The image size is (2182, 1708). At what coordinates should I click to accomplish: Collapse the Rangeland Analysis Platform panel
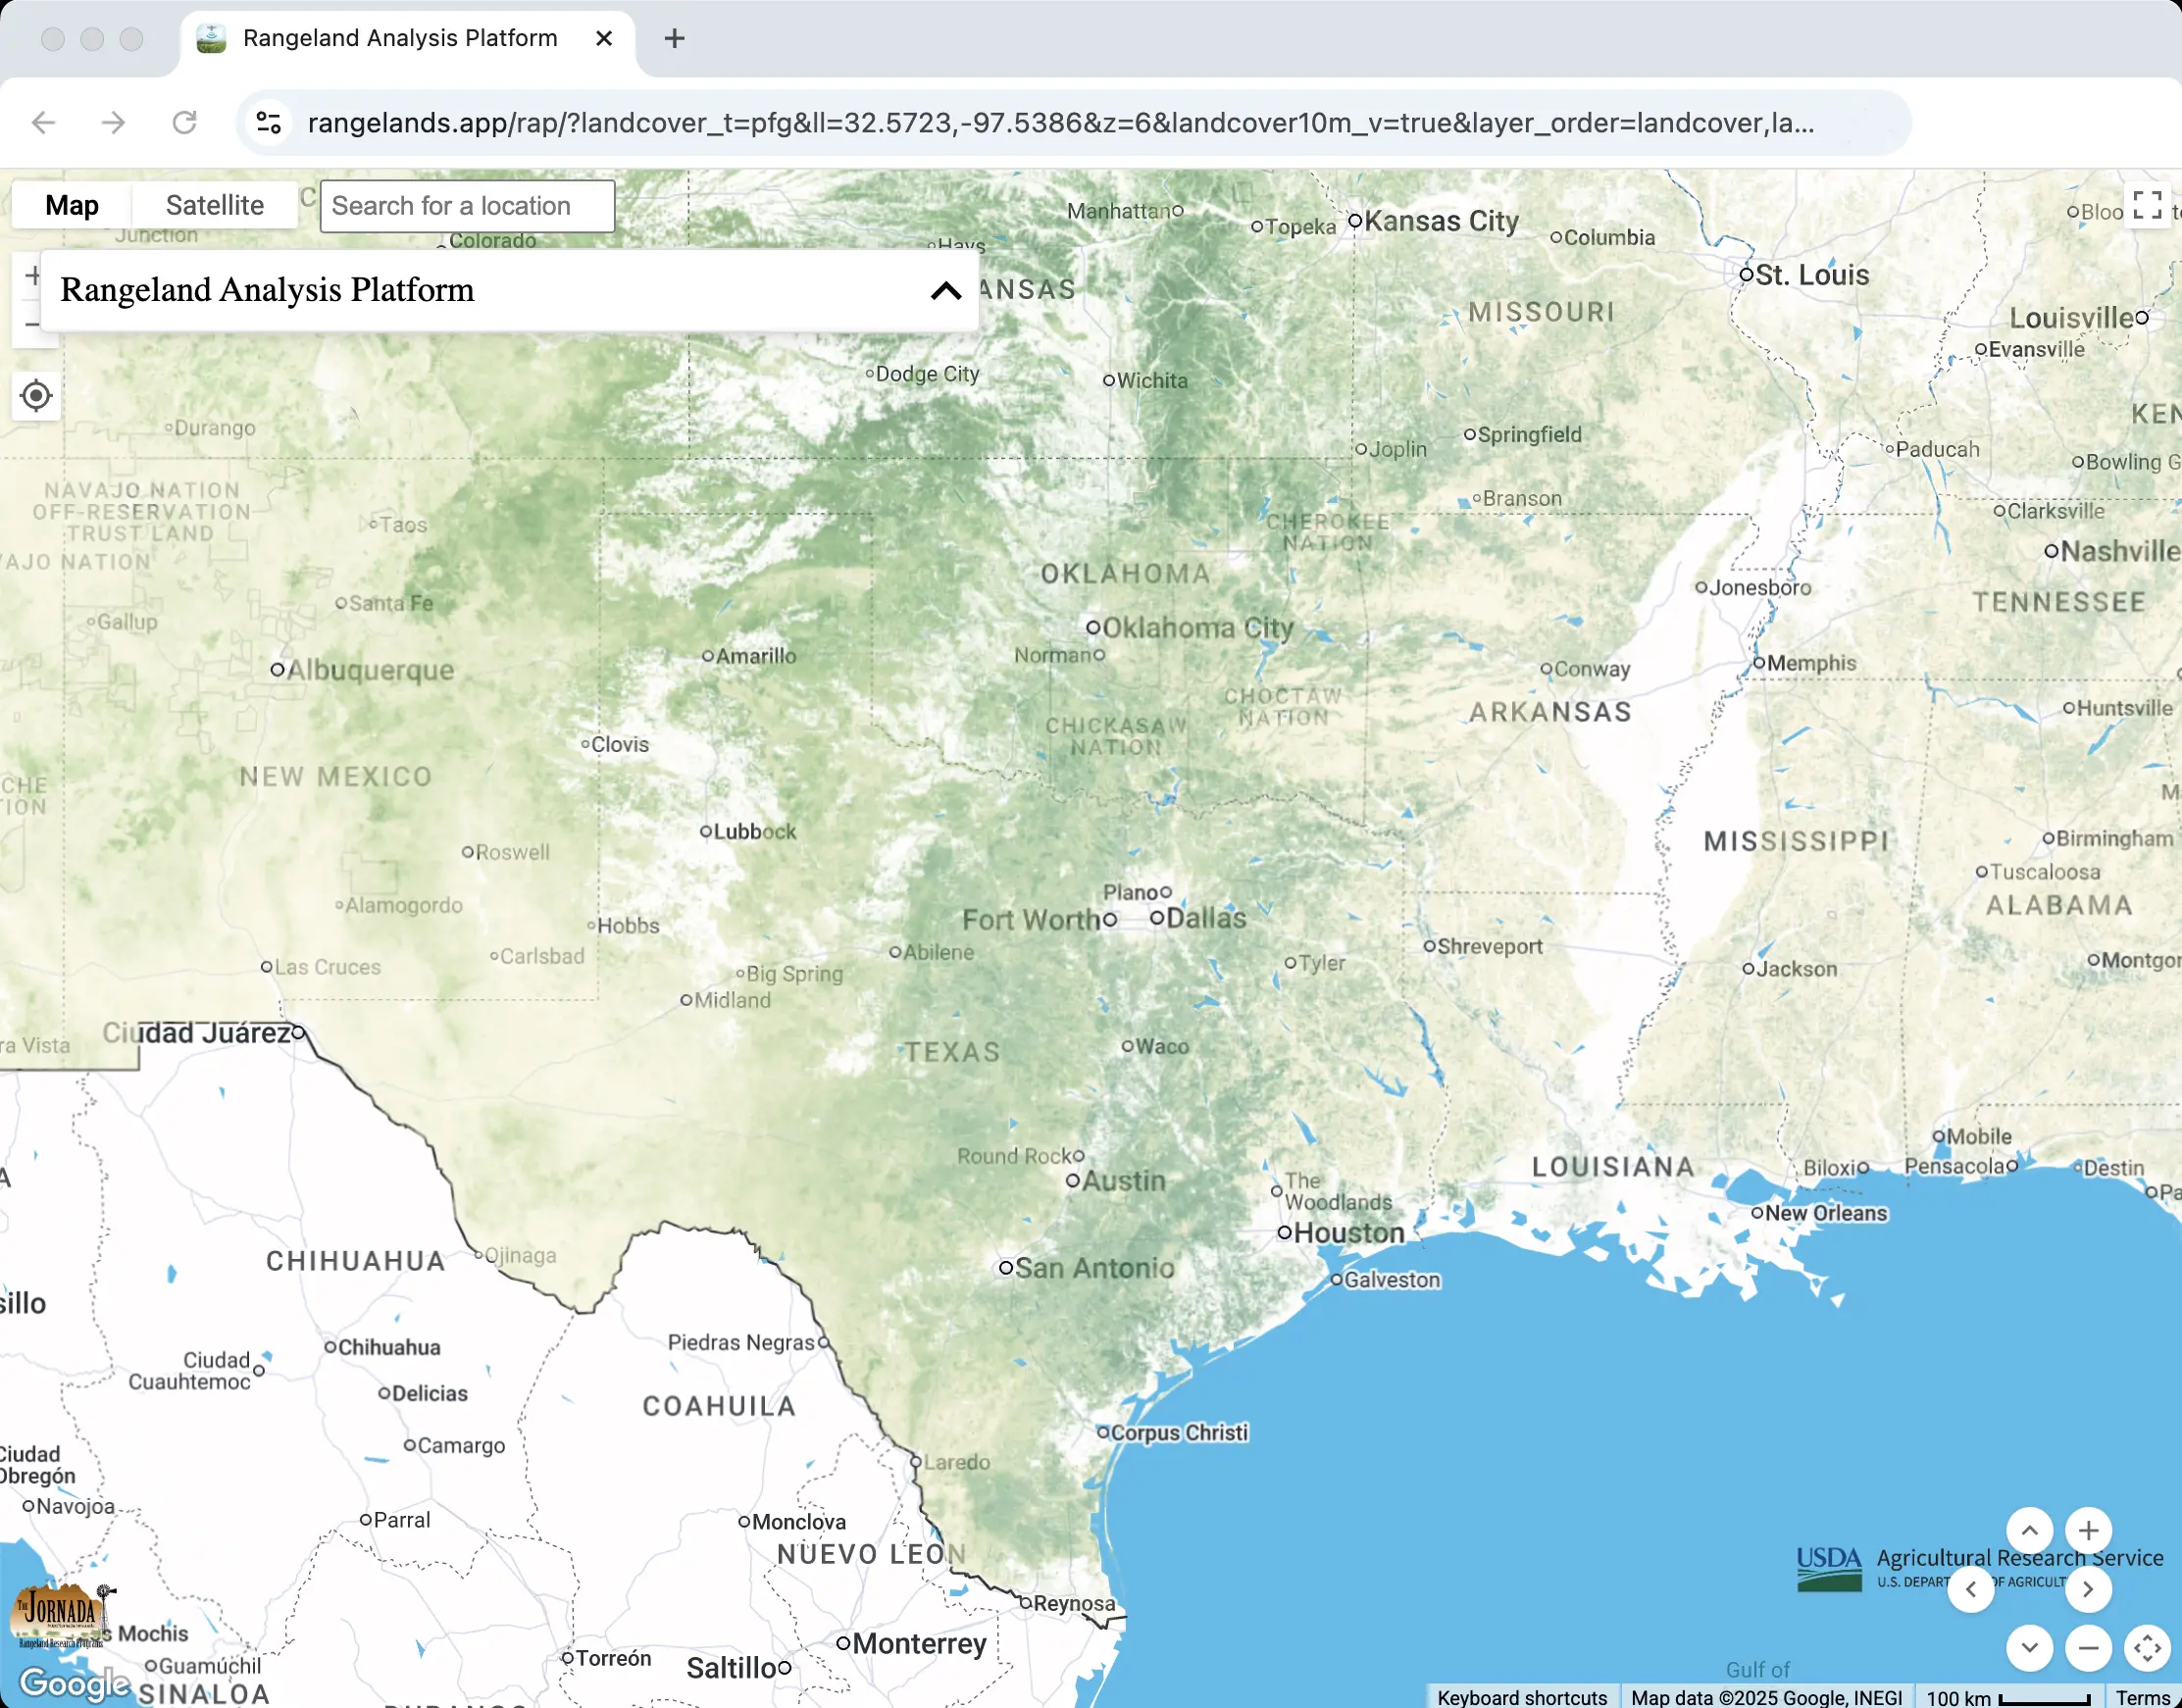tap(945, 291)
